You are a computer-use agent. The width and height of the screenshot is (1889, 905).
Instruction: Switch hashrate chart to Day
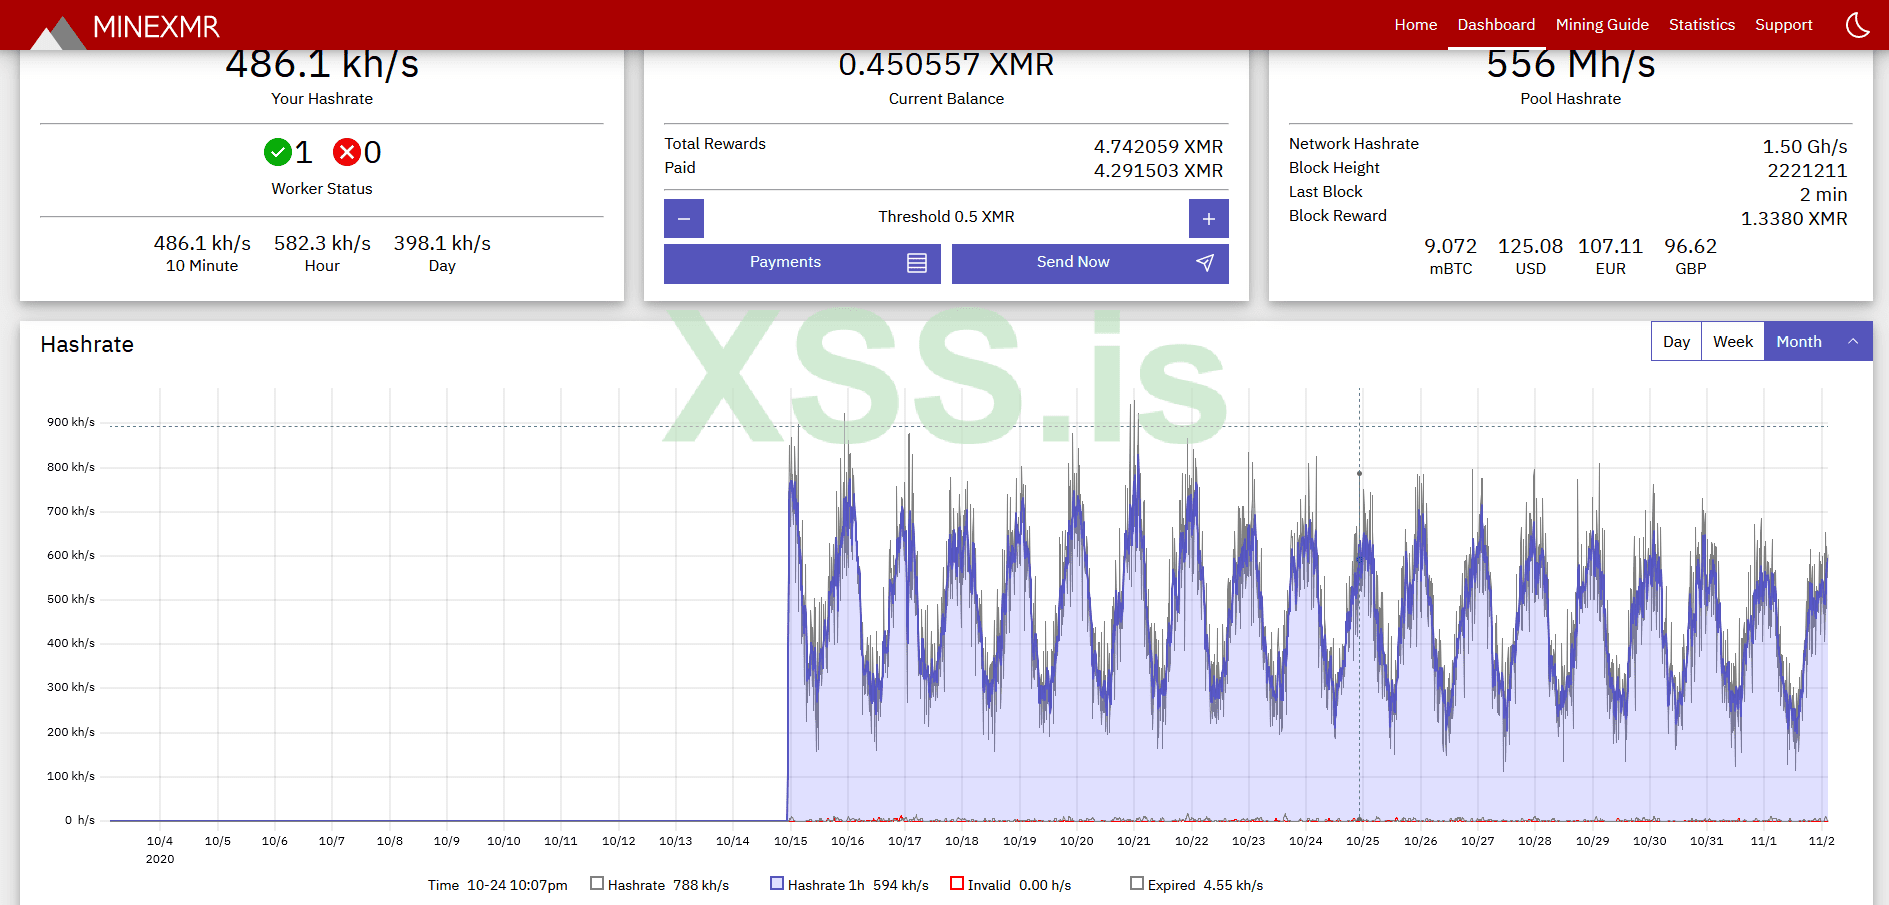coord(1676,342)
